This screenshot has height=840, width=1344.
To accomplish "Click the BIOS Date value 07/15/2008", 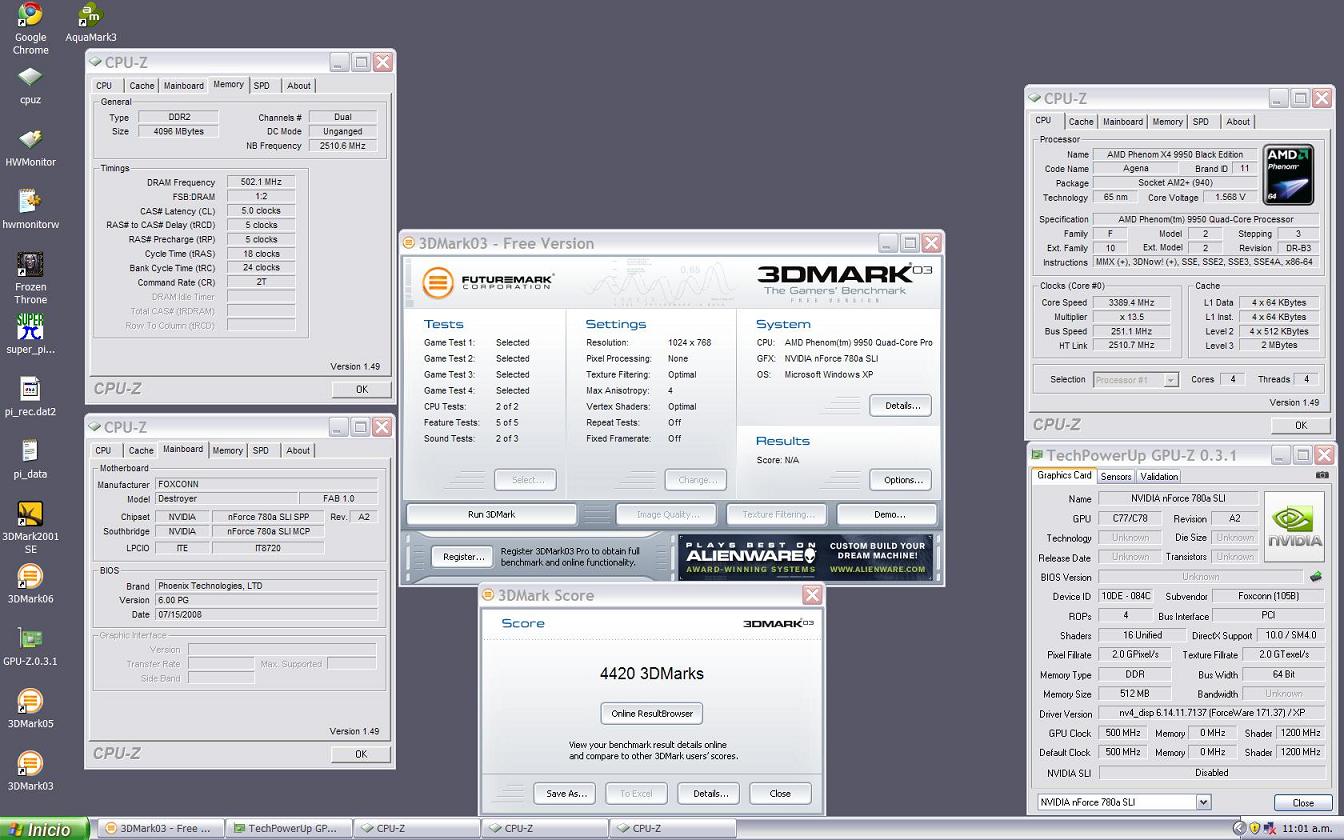I will click(266, 615).
